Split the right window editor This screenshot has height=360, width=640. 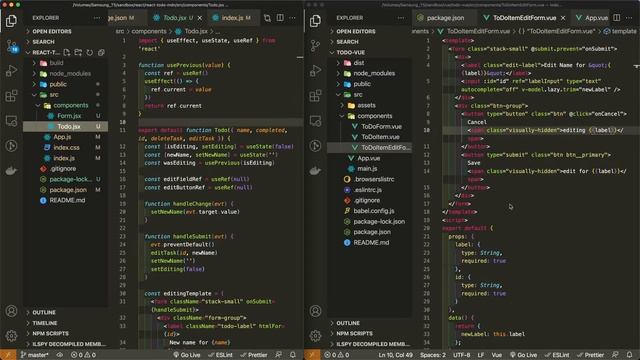617,18
